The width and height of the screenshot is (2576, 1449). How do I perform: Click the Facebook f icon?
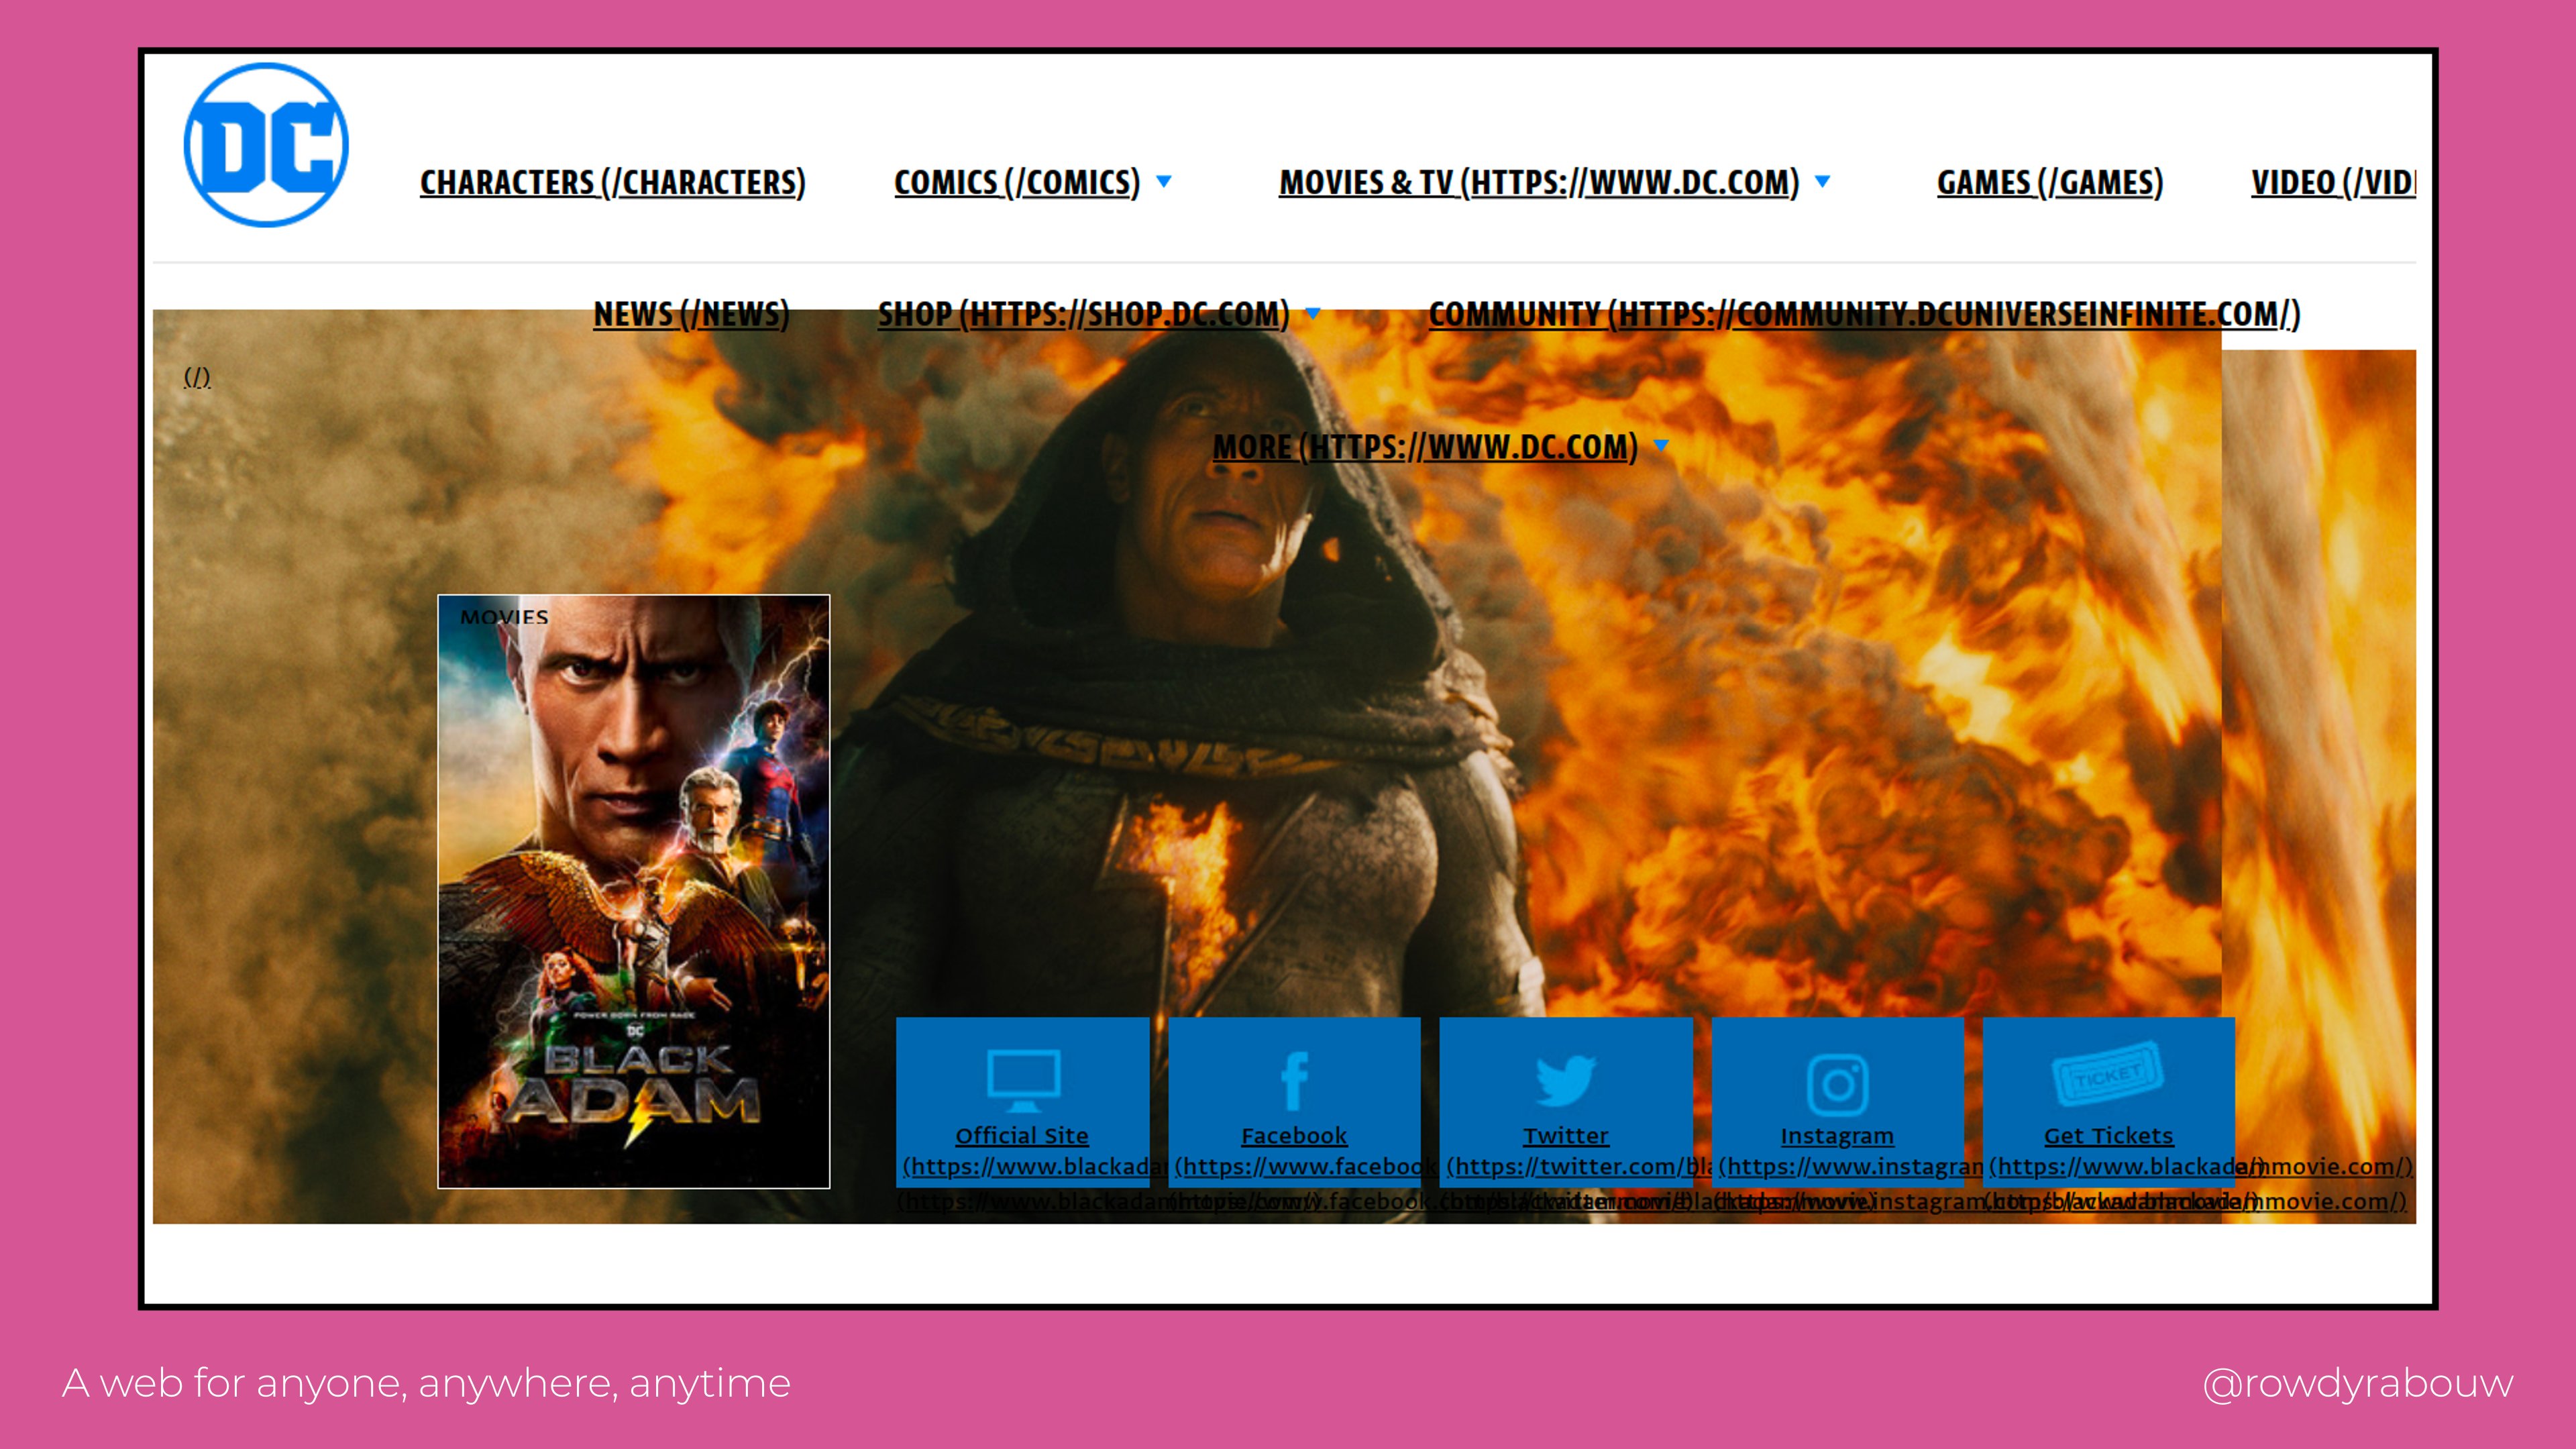tap(1294, 1080)
